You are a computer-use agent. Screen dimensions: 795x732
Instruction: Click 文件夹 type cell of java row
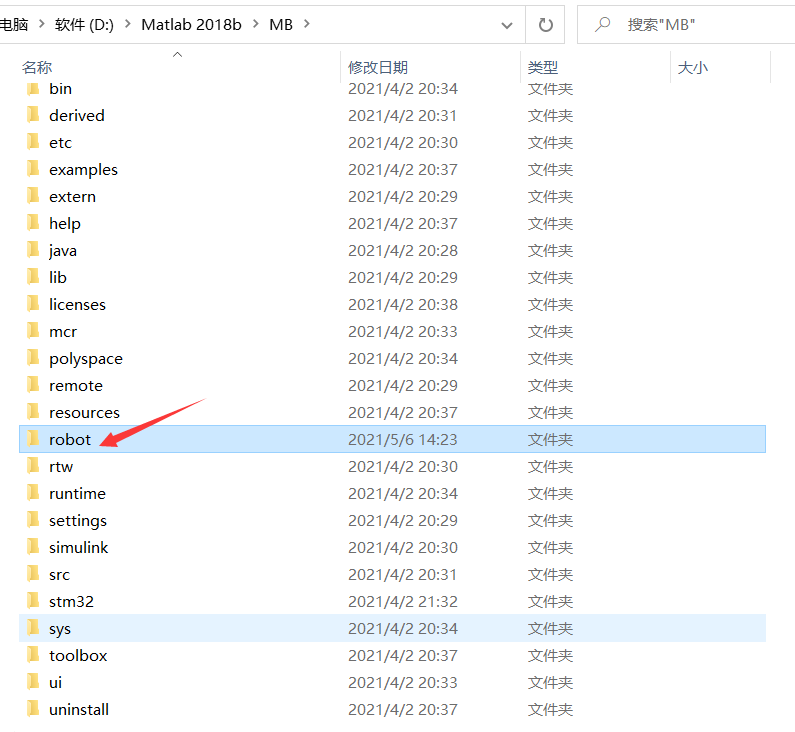[550, 250]
